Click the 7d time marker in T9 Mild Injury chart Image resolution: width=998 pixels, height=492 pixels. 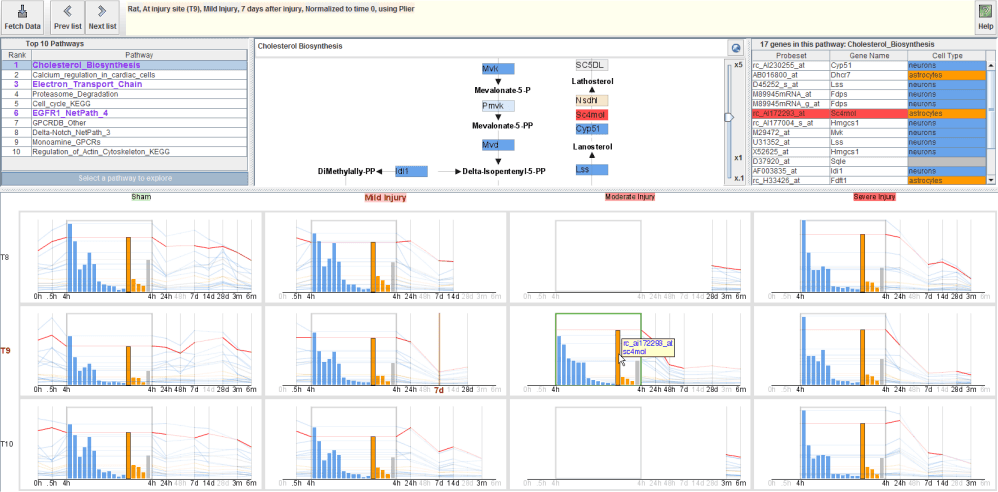point(439,390)
